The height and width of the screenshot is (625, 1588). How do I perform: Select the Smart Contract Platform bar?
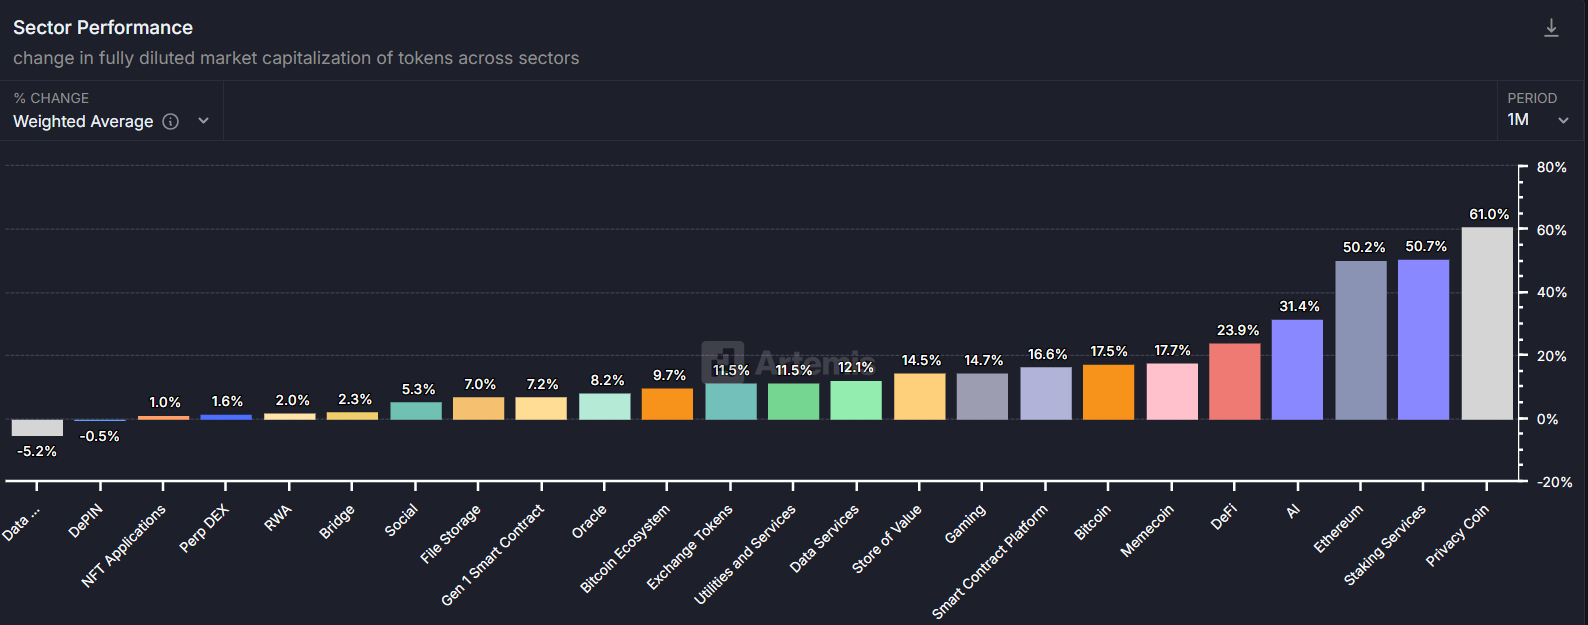(x=1045, y=393)
